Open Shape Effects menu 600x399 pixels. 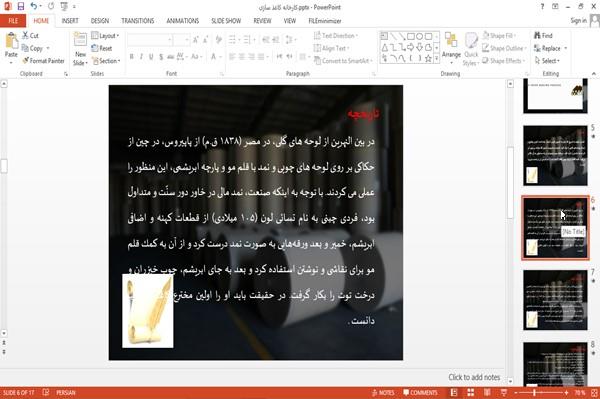504,61
